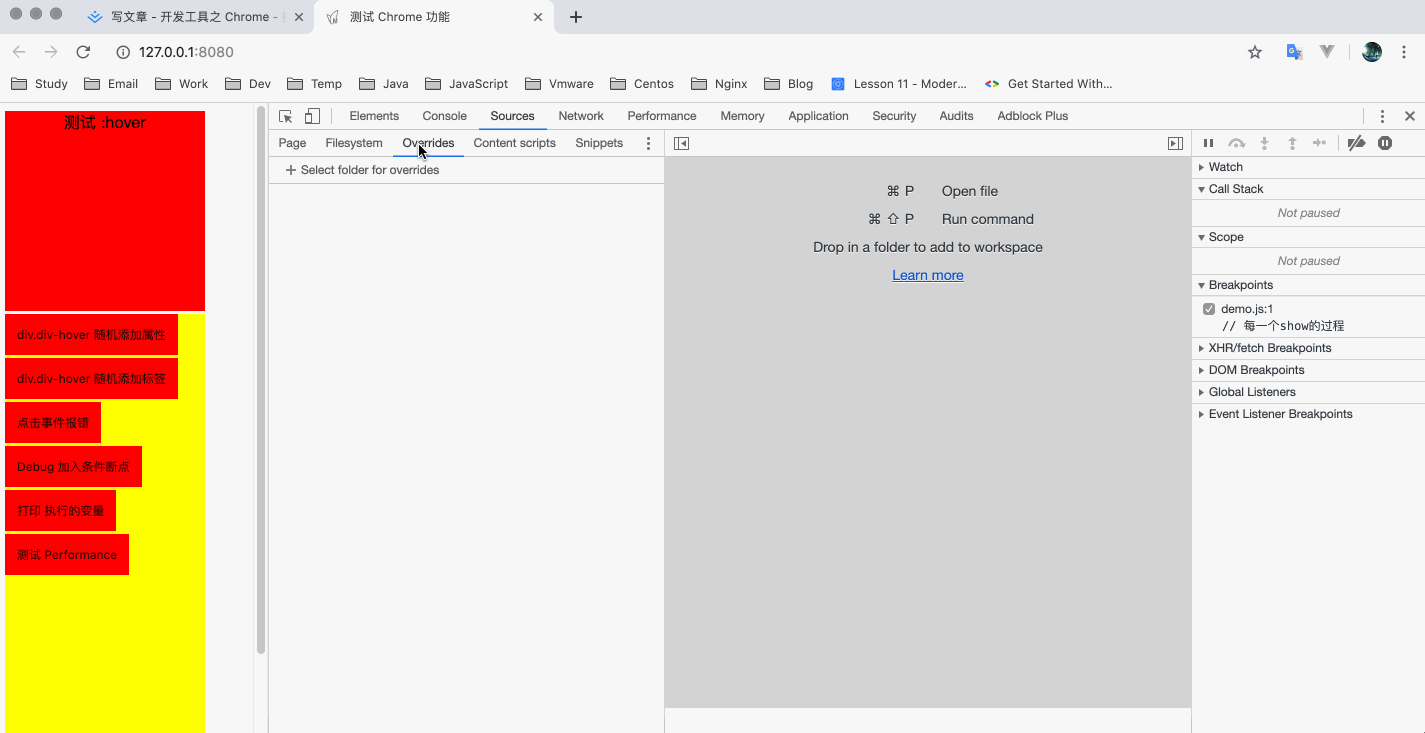
Task: Open the Security panel
Action: click(x=894, y=116)
